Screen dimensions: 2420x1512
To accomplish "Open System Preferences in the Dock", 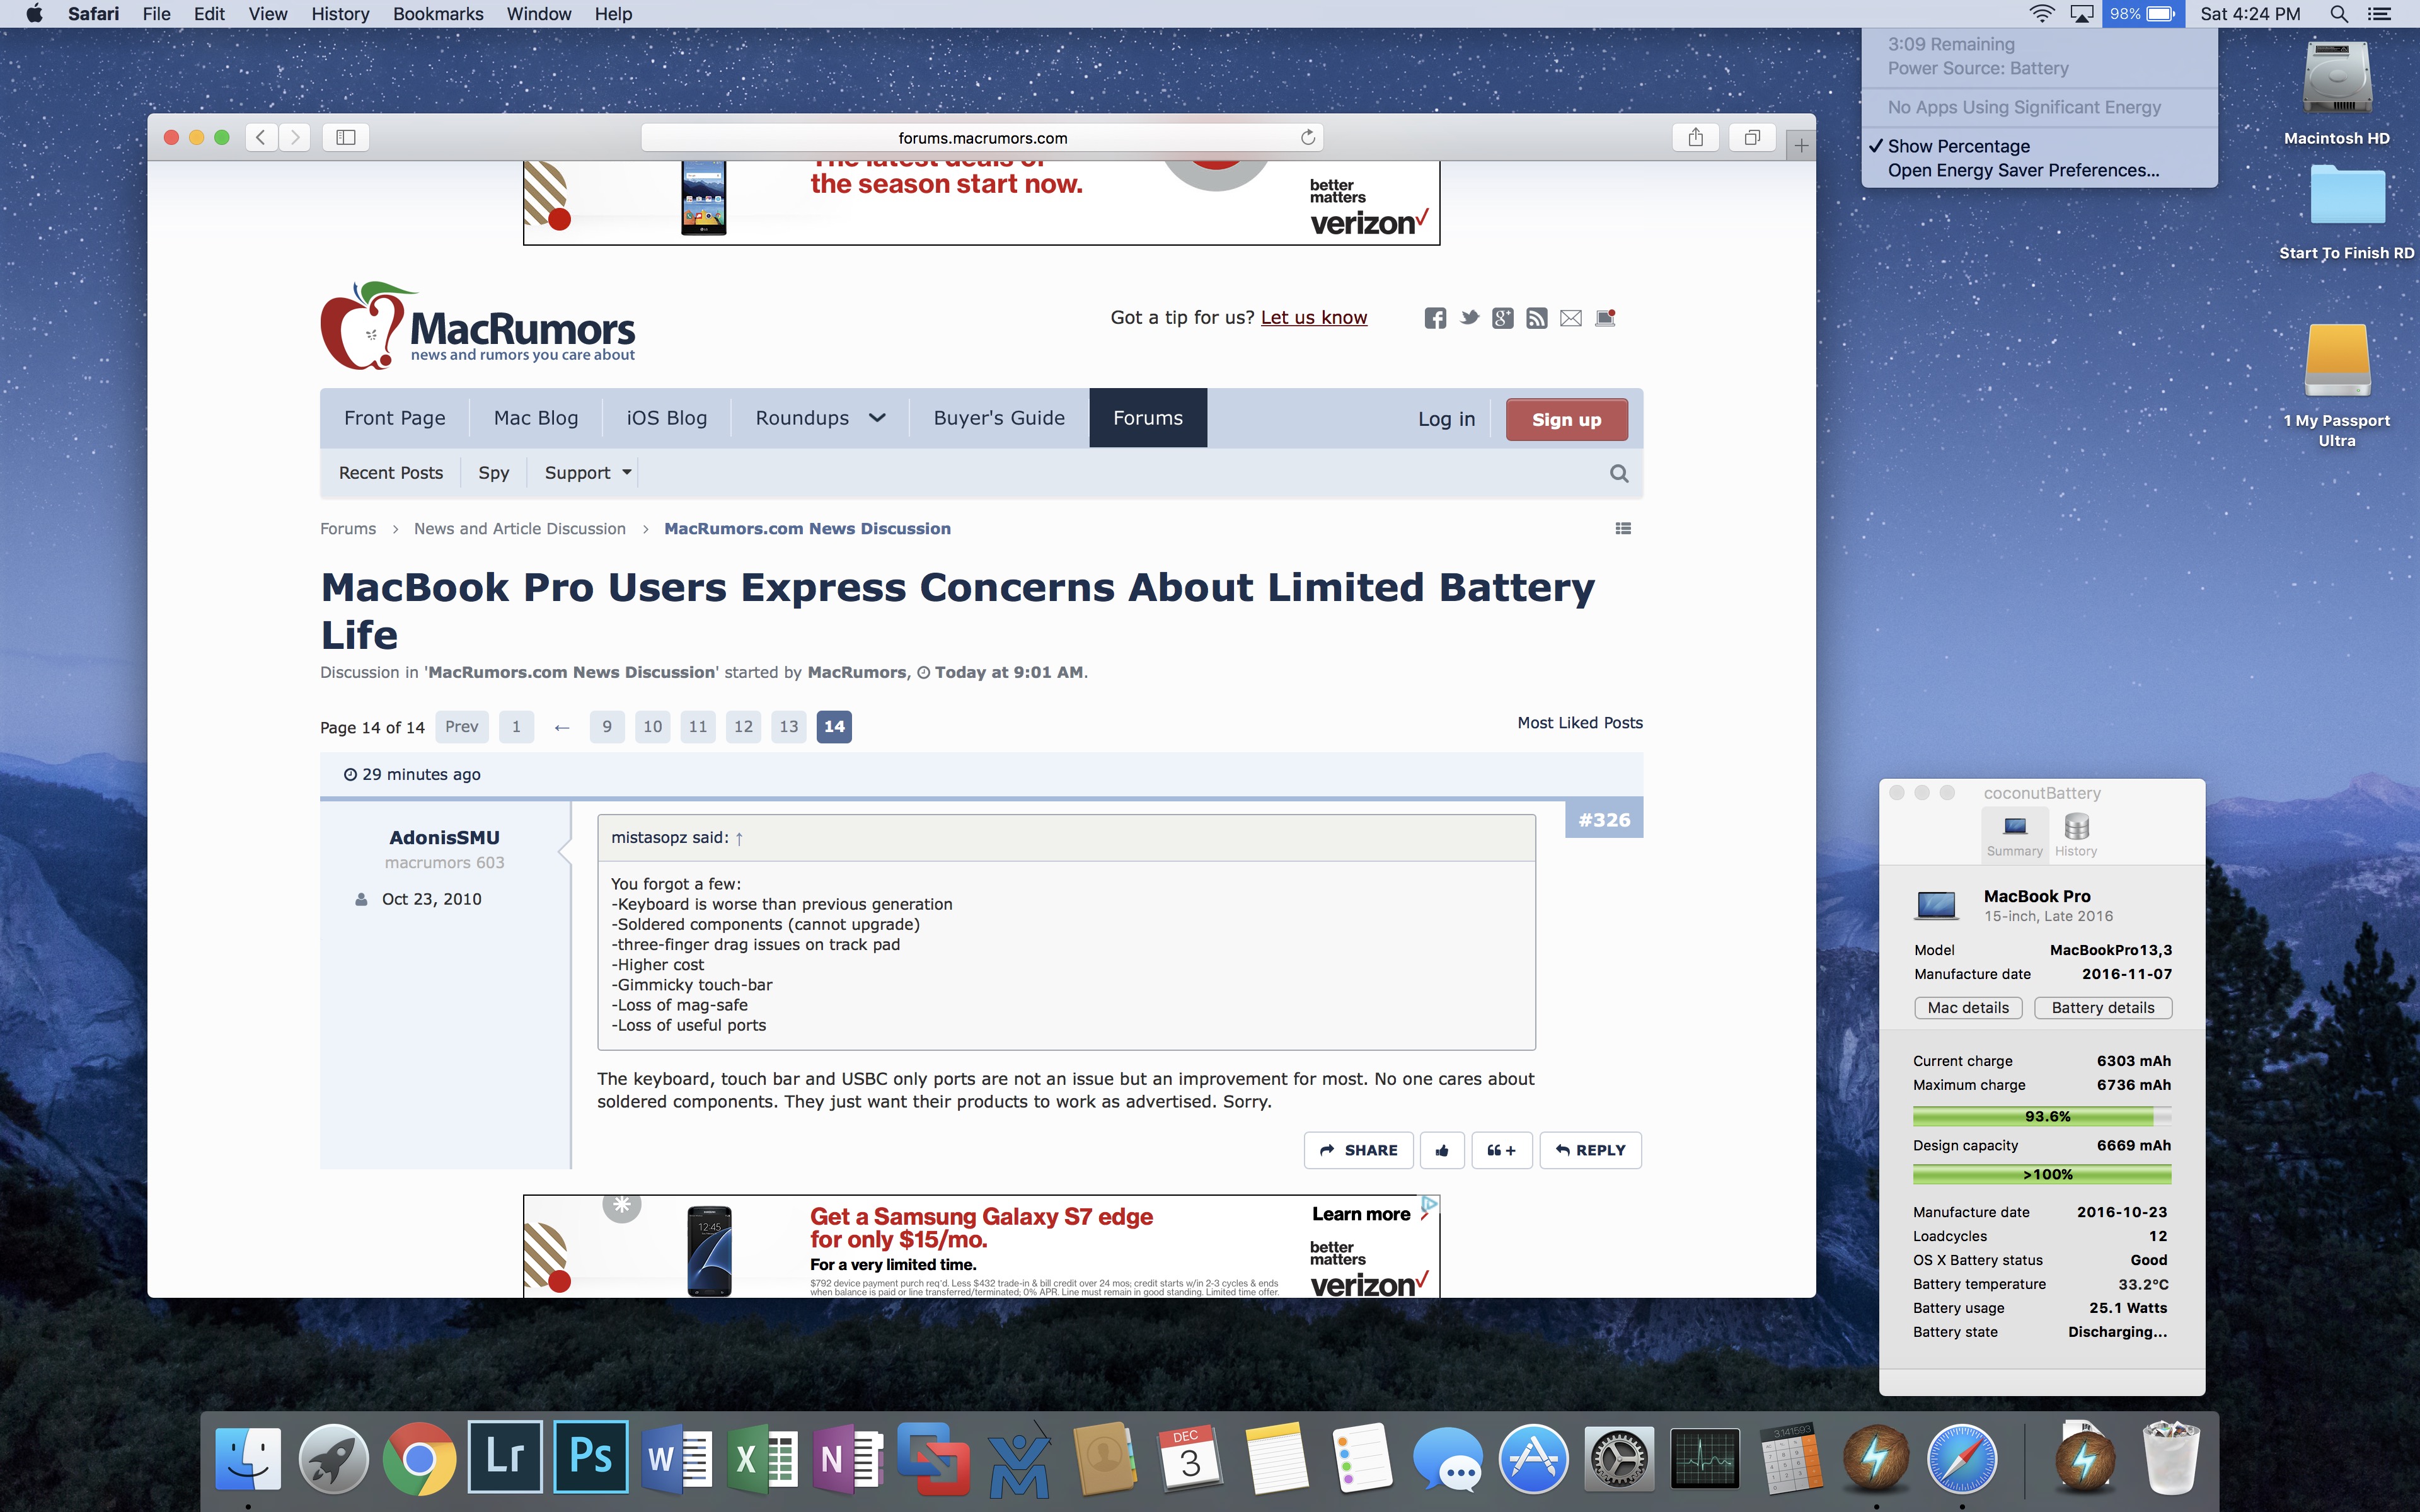I will pos(1619,1458).
